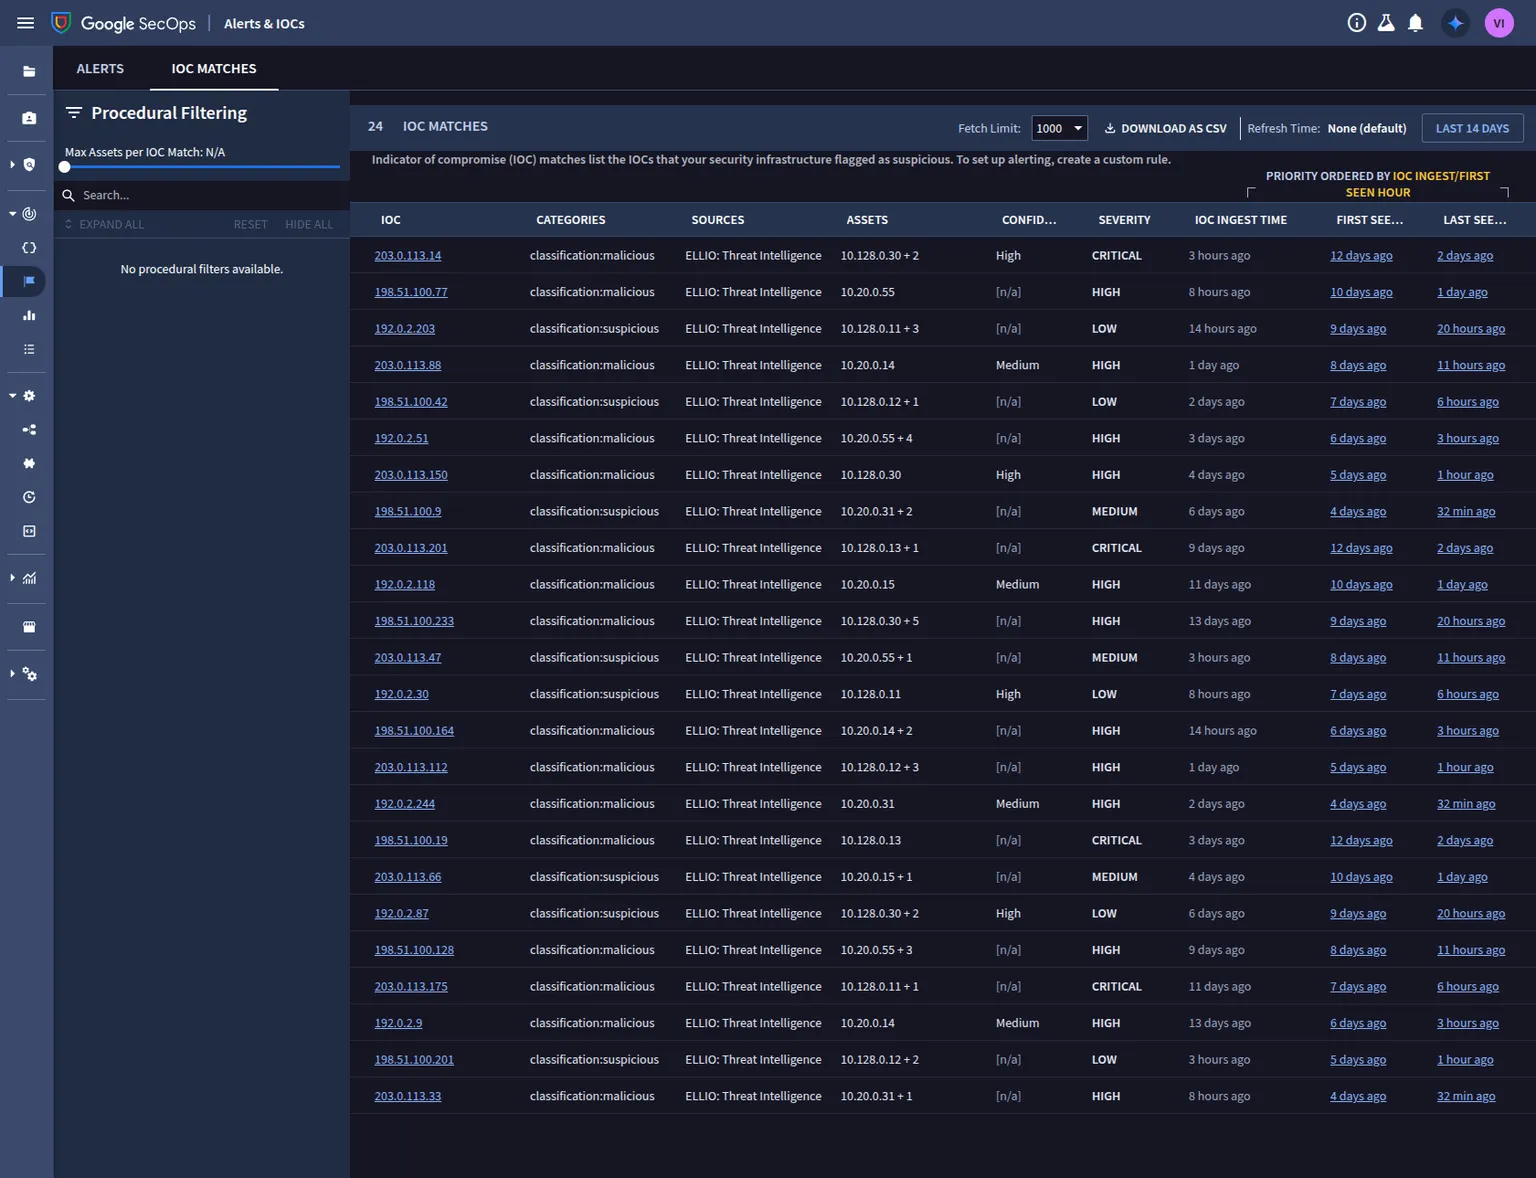
Task: Select the IOC MATCHES tab
Action: pyautogui.click(x=214, y=69)
